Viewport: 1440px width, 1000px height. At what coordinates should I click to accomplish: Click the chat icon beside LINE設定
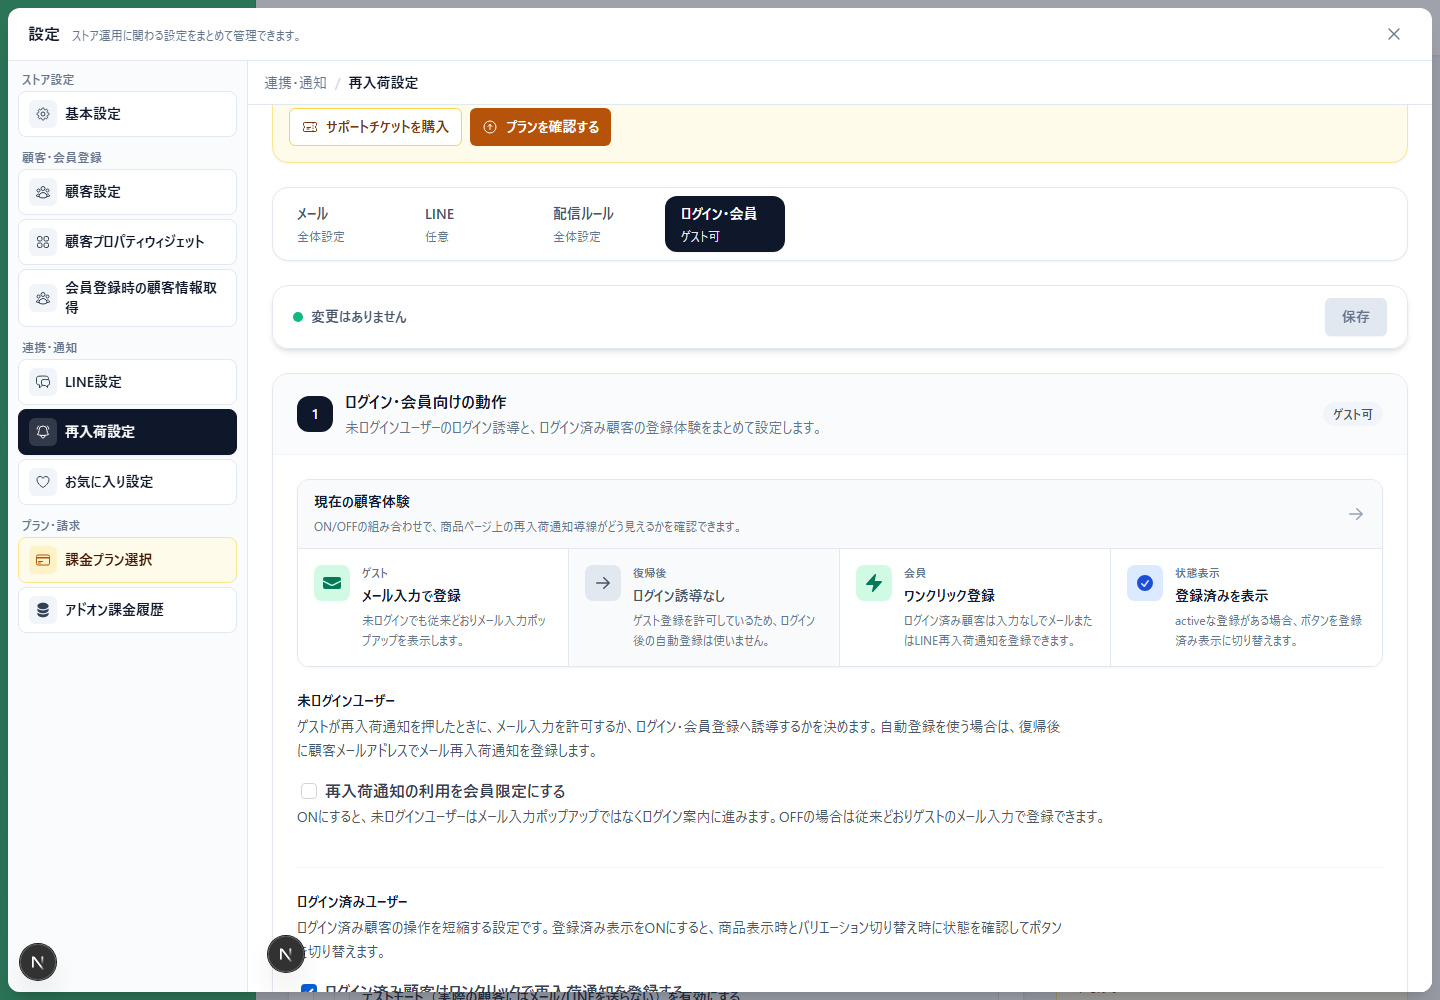point(43,382)
